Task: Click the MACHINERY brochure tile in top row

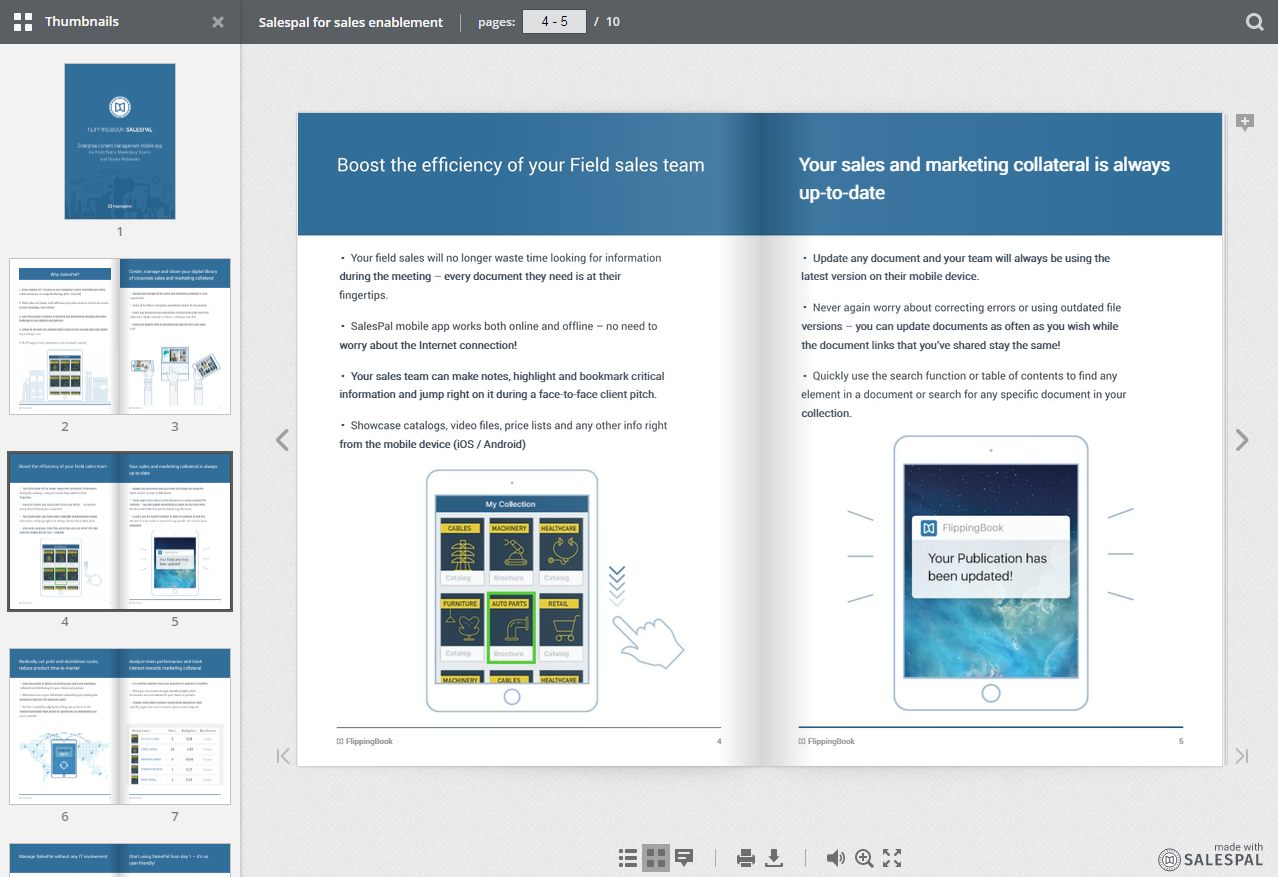Action: point(510,552)
